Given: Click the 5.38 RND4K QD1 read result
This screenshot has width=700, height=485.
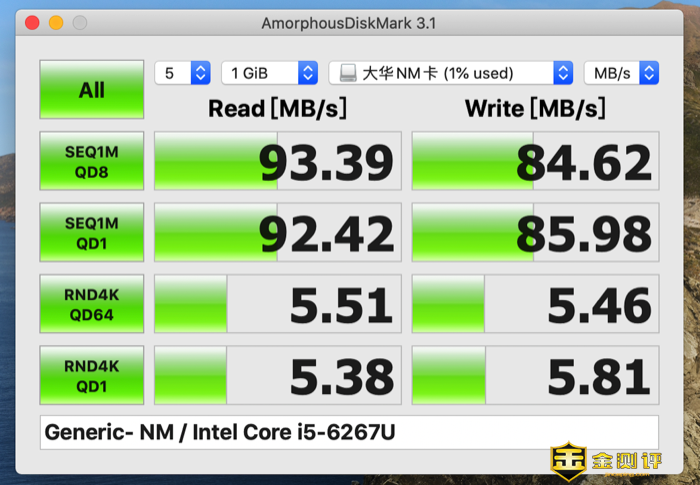Looking at the screenshot, I should click(x=278, y=375).
